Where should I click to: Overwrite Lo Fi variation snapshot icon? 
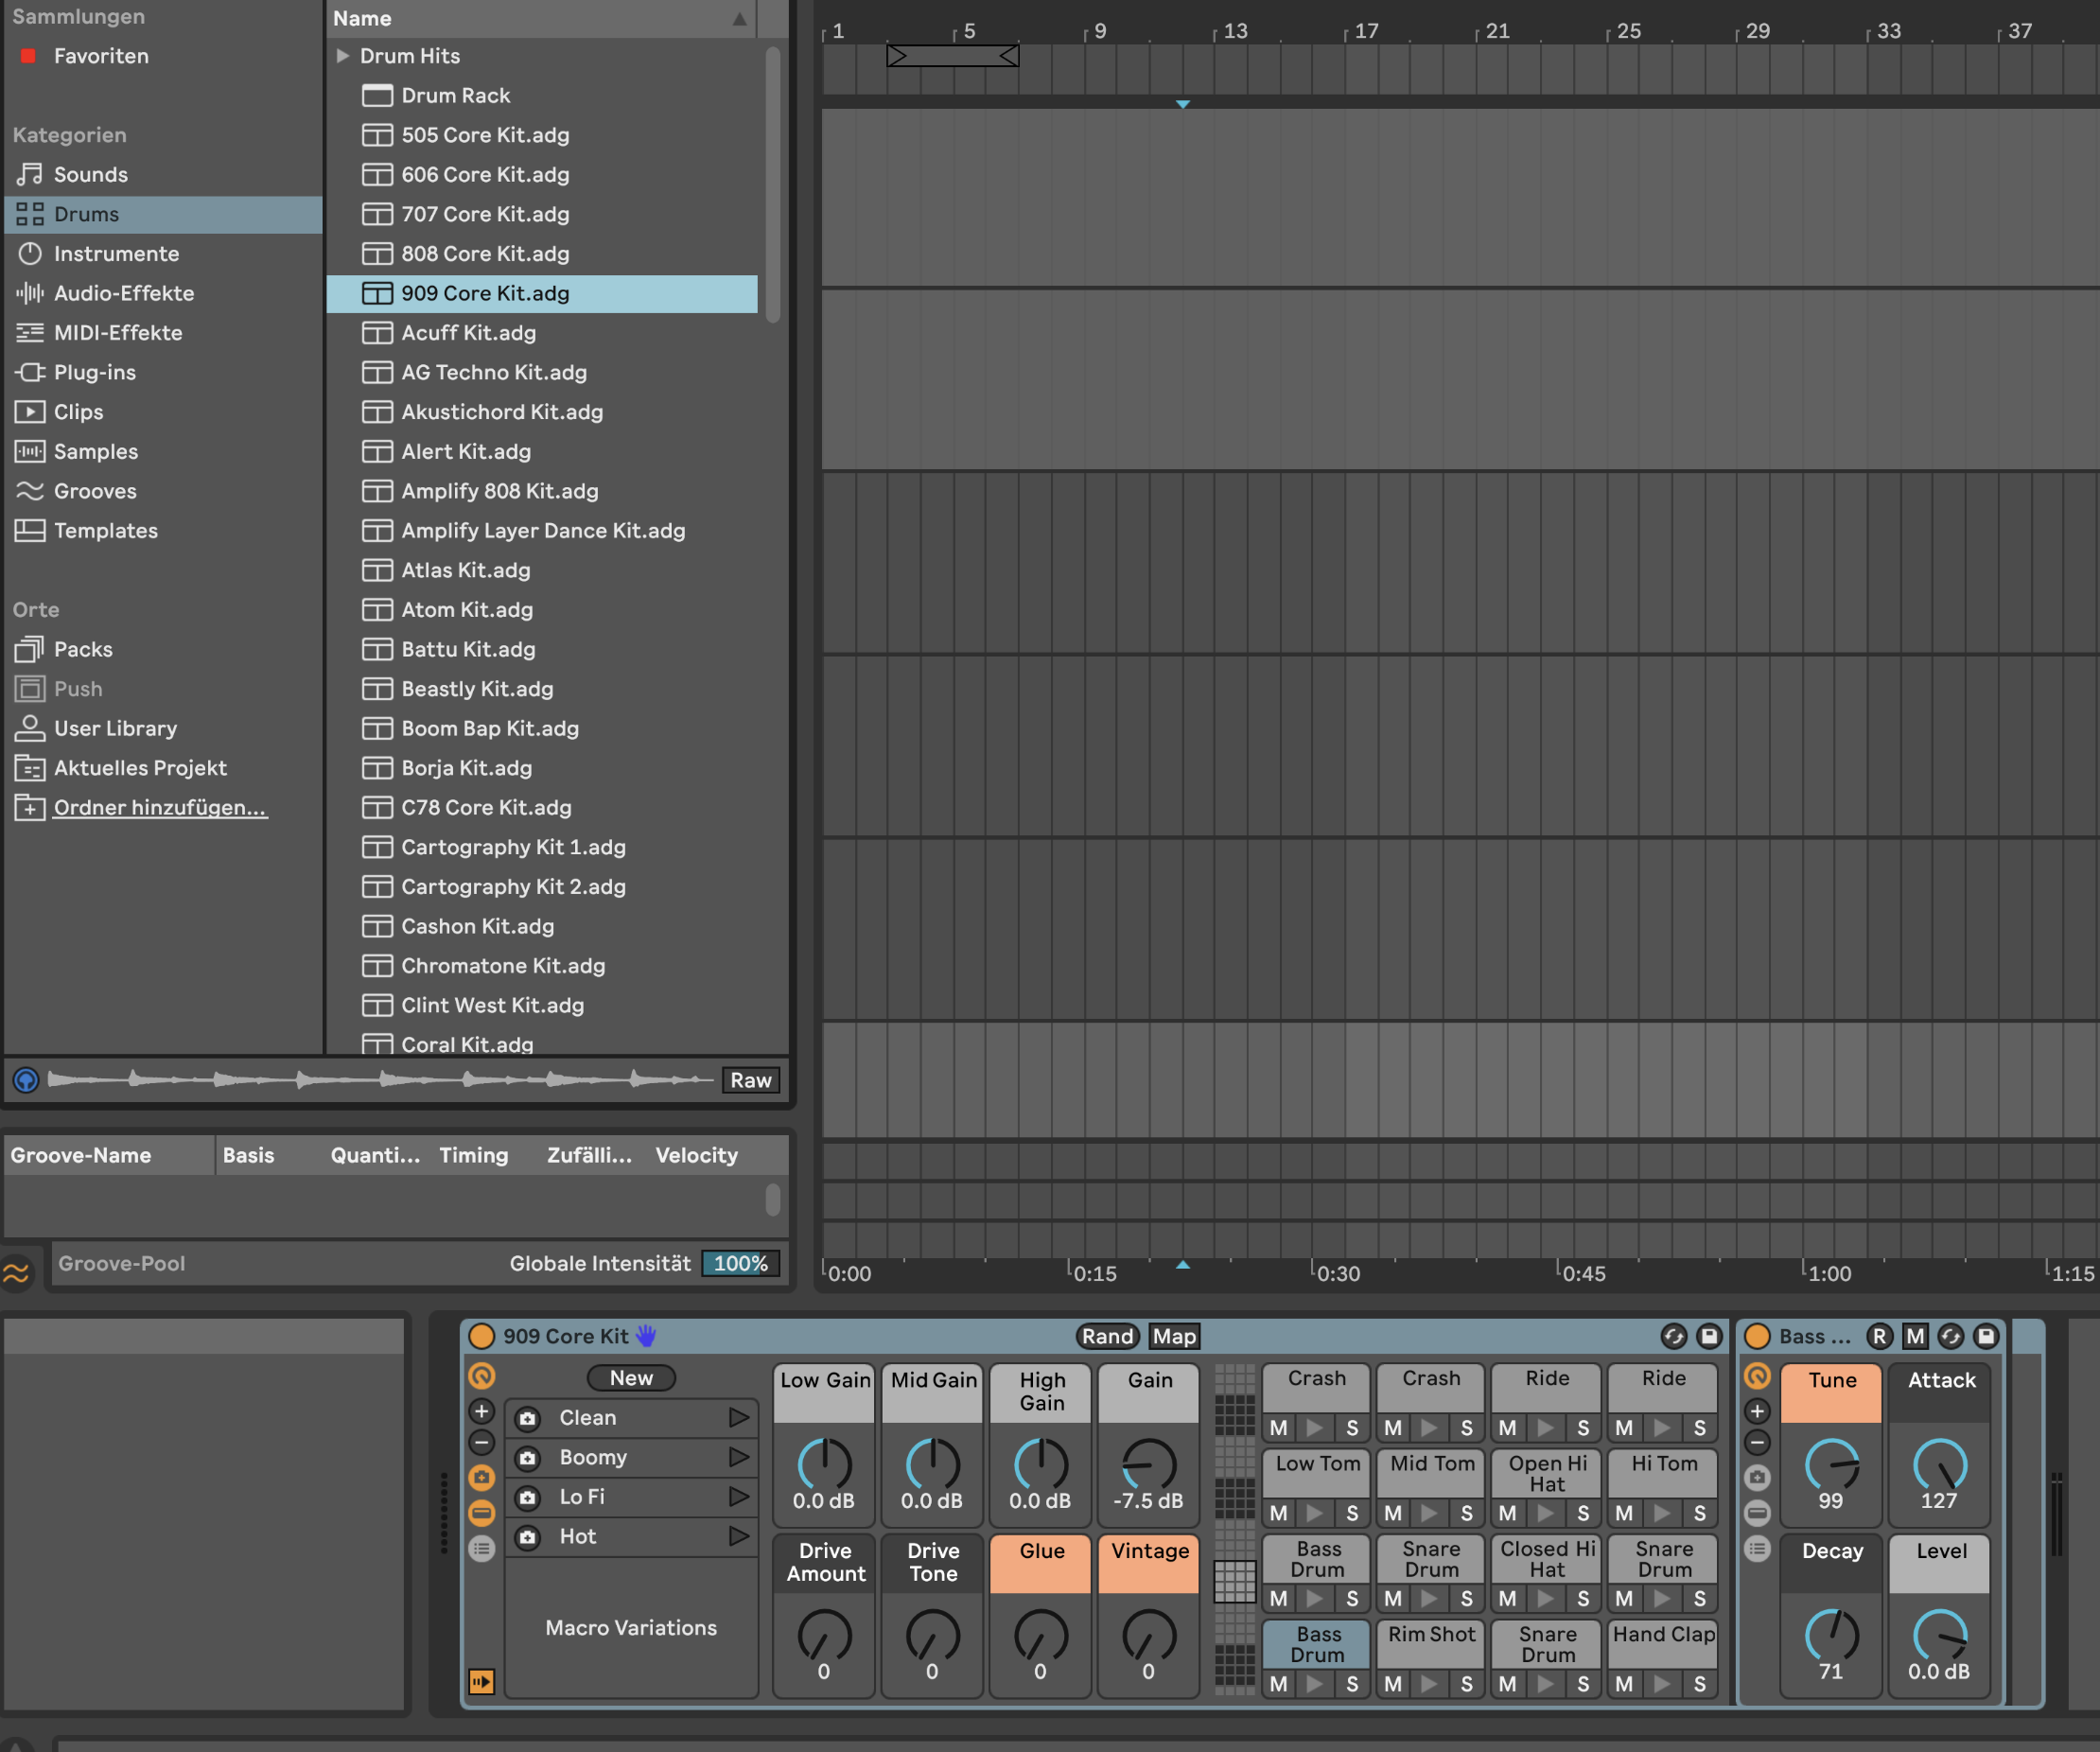pyautogui.click(x=528, y=1497)
